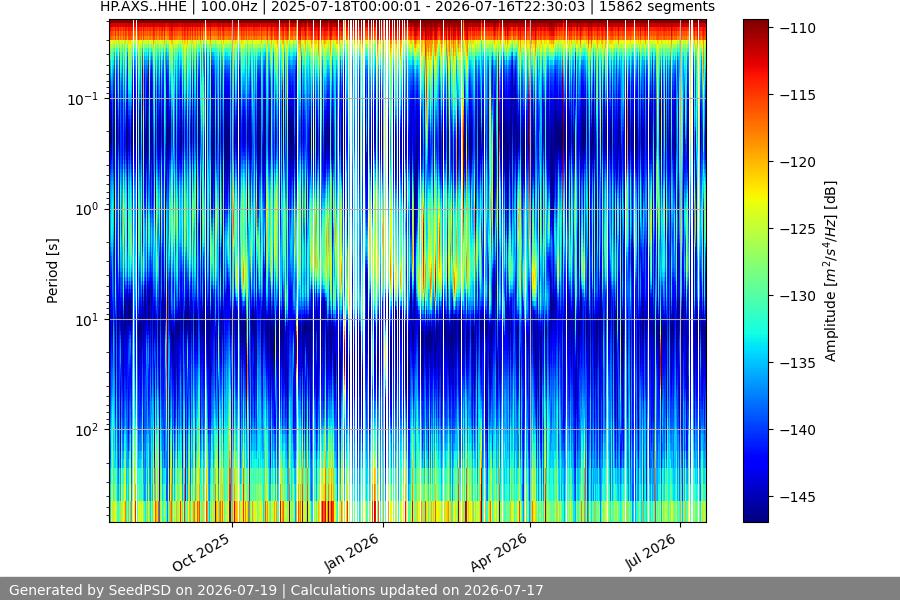Click the 'Generated by SeedPSD' footer text
Screen dimensions: 900x600
(276, 590)
